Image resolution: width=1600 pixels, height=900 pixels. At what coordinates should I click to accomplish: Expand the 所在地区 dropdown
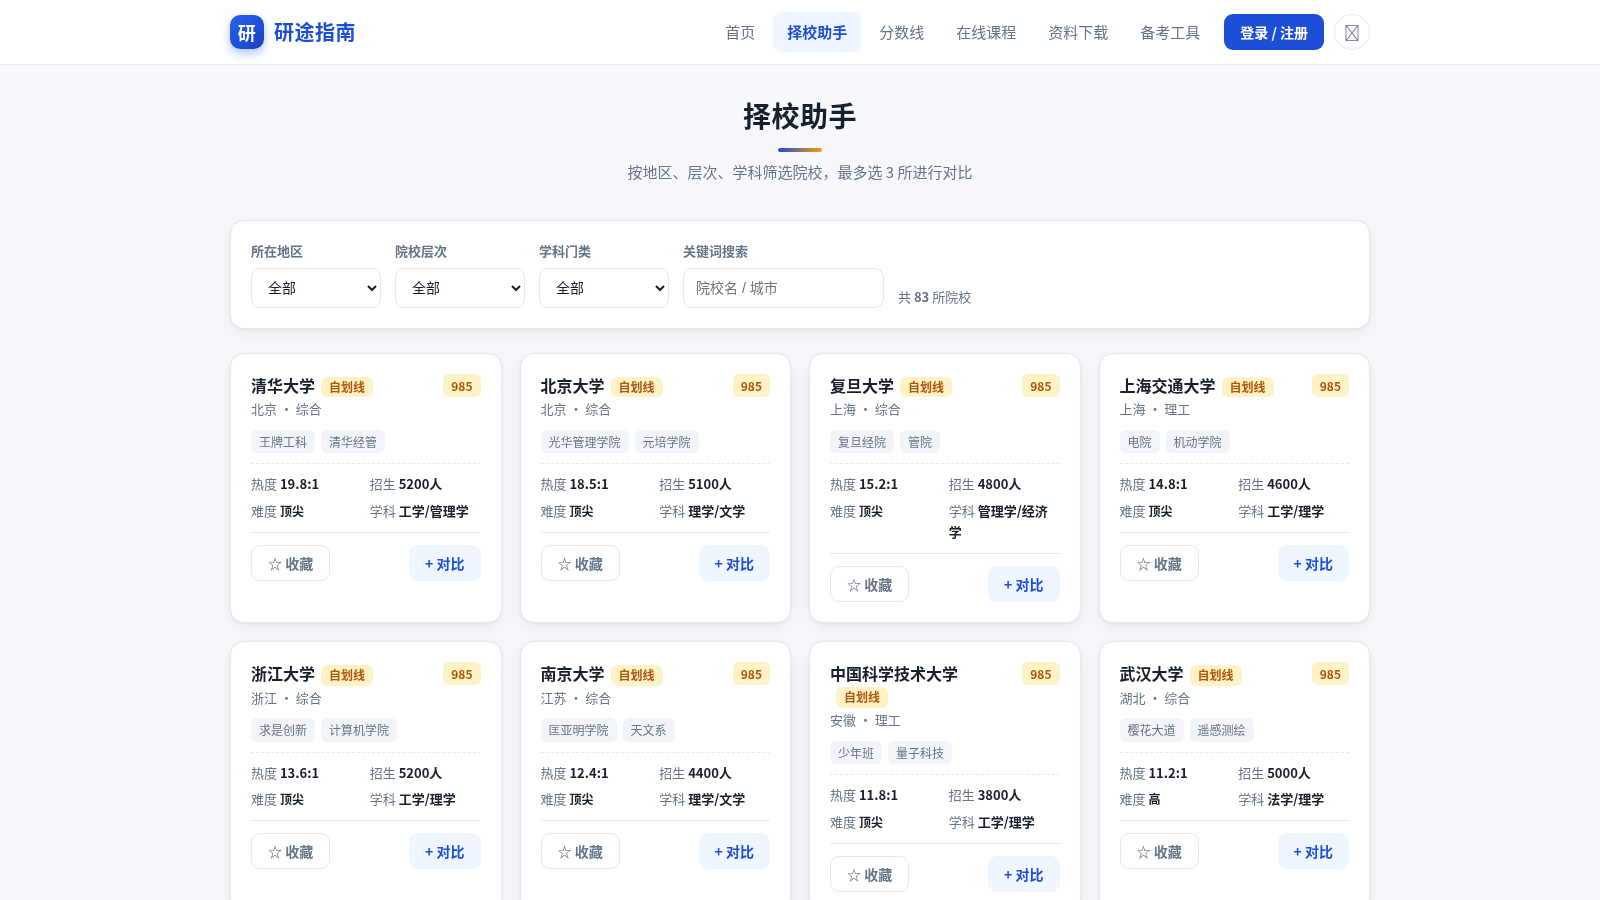tap(316, 288)
